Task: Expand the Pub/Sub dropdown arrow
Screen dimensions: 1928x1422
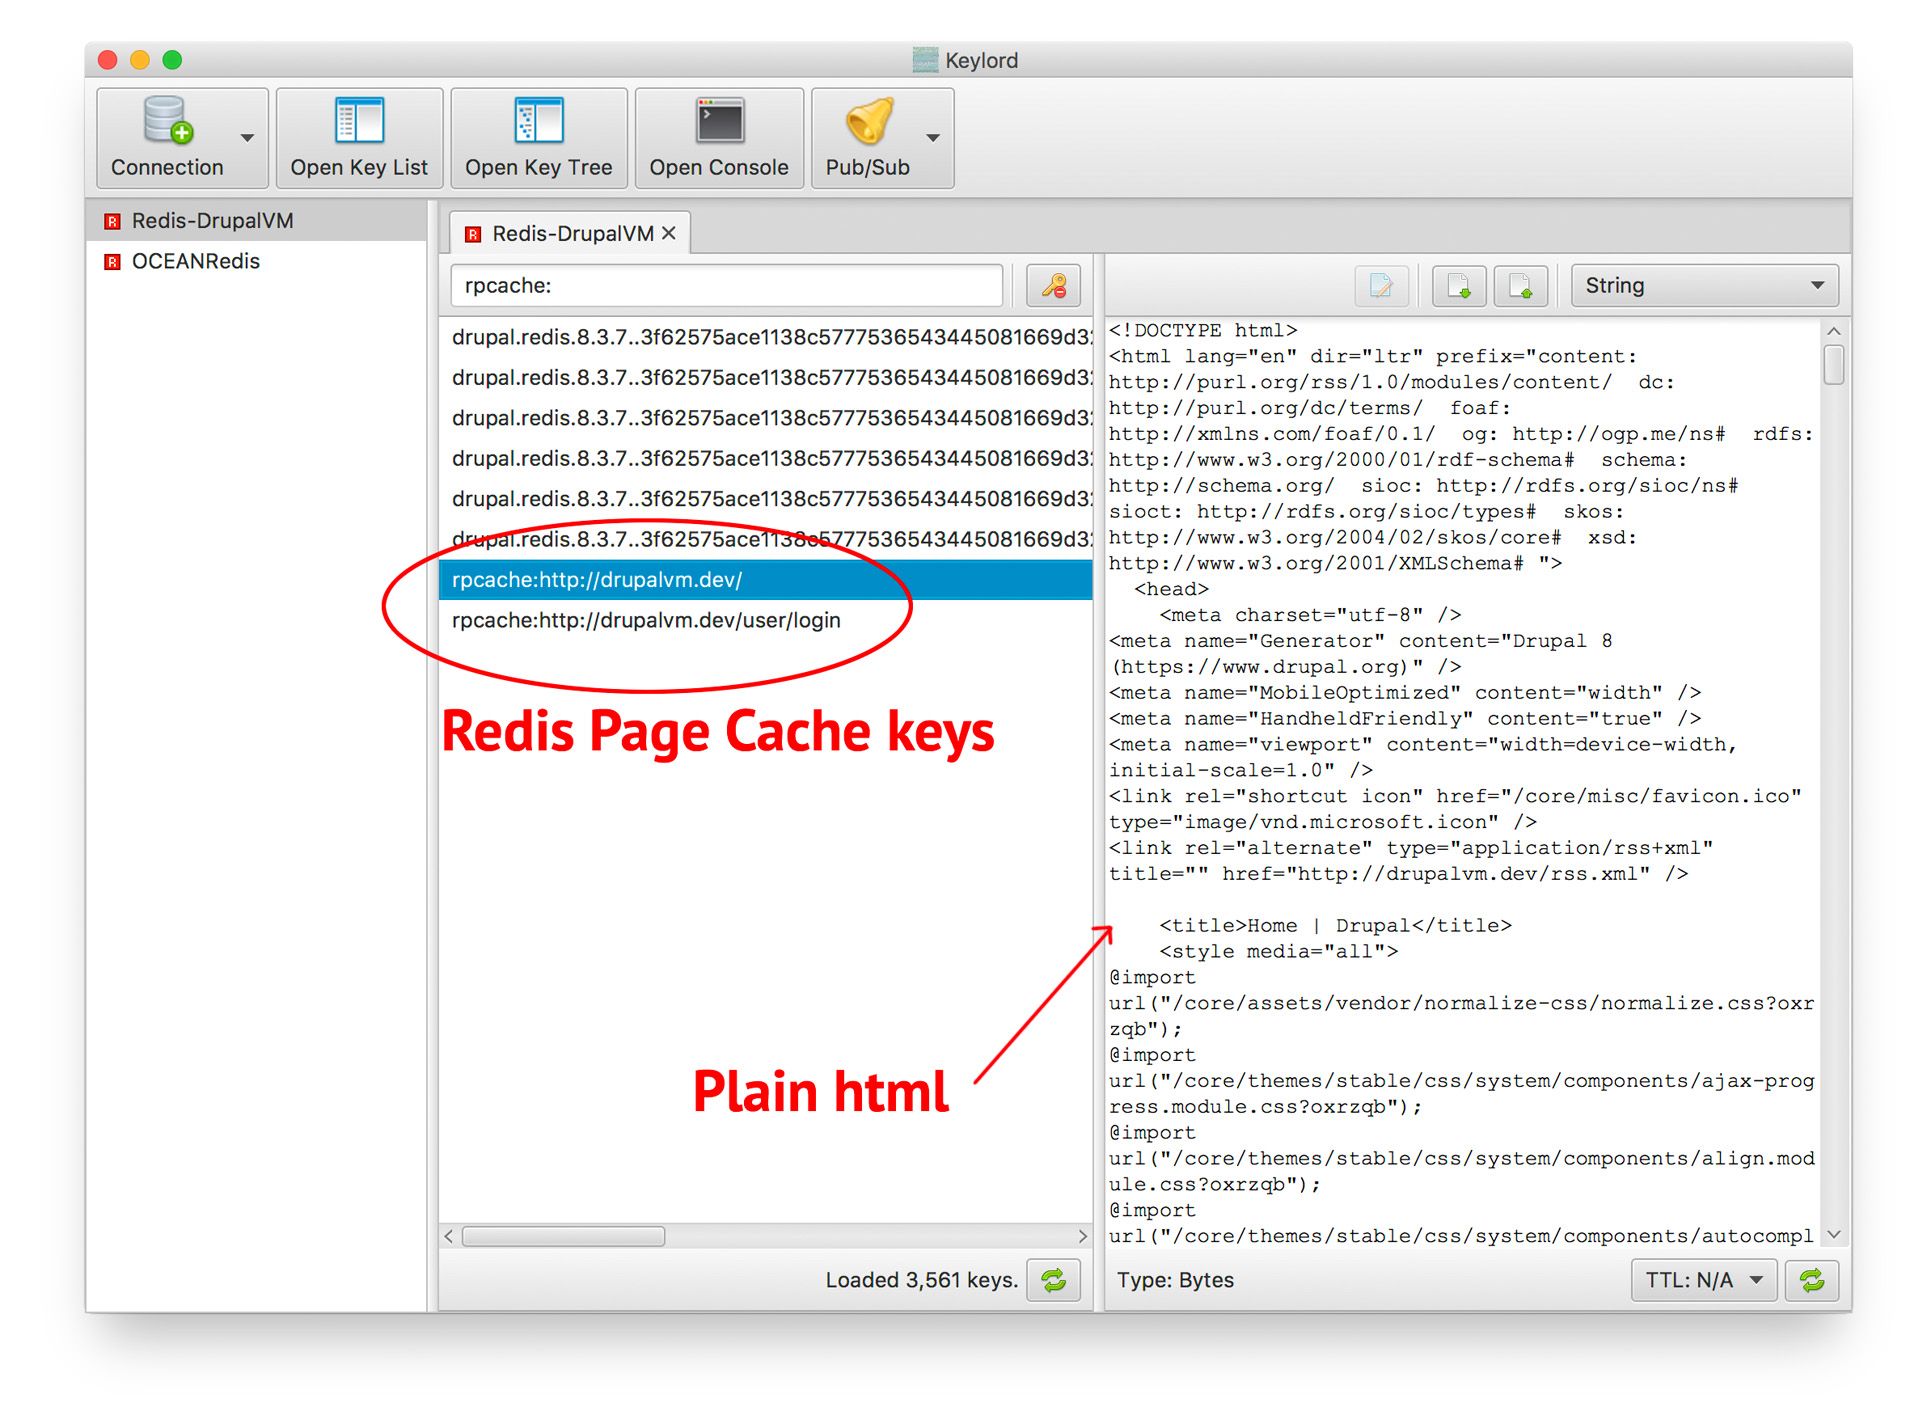Action: 933,137
